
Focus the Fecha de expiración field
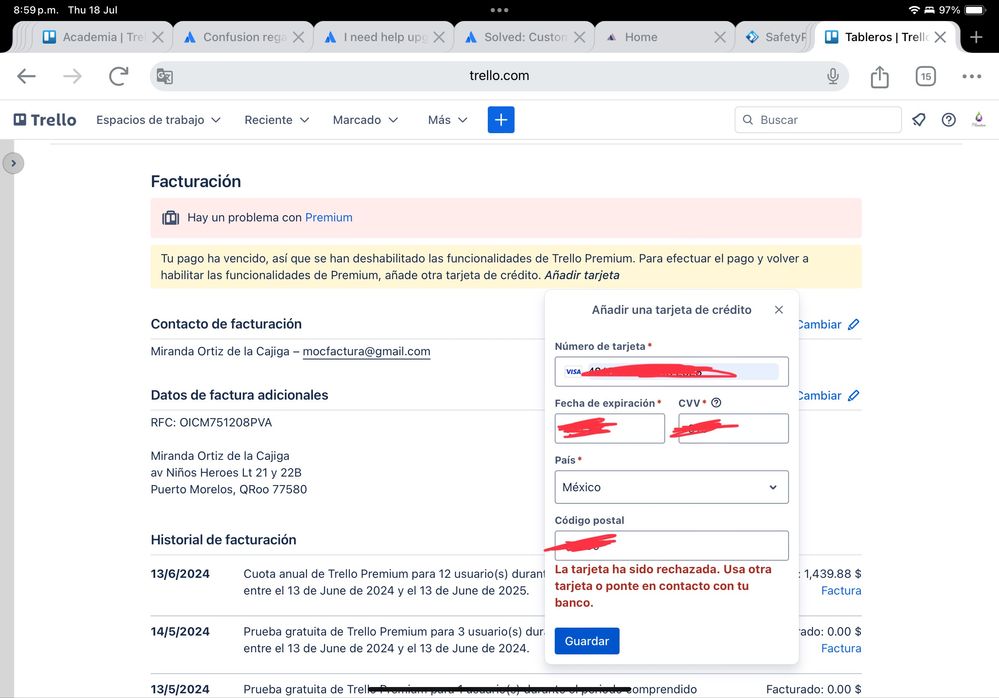[x=610, y=429]
